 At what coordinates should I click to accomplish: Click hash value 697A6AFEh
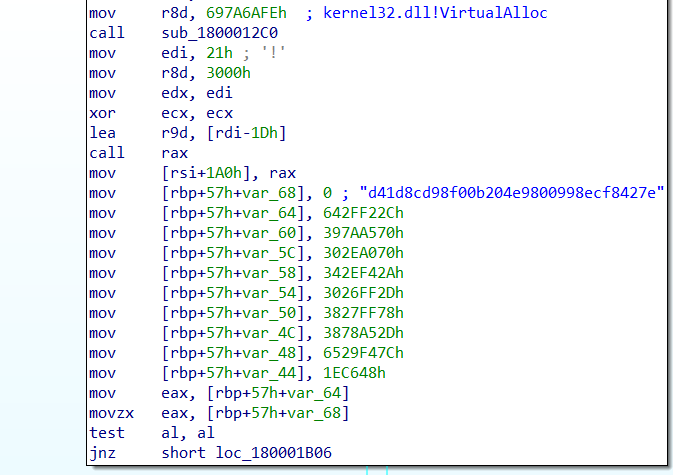click(x=246, y=13)
